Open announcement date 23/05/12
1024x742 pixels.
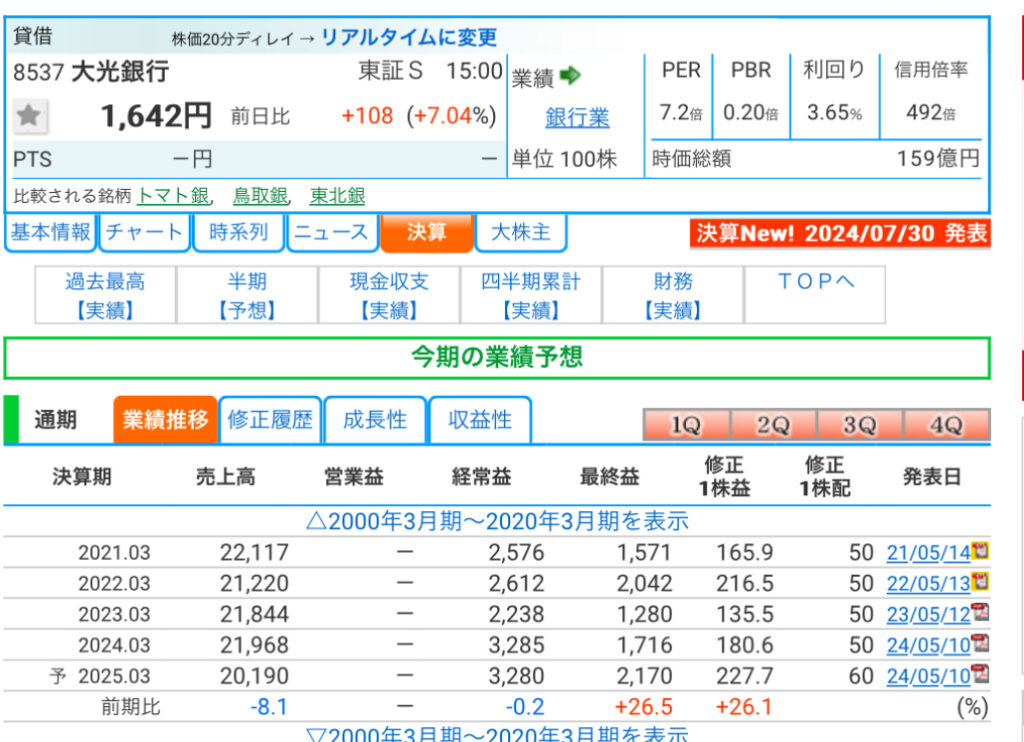pos(928,615)
